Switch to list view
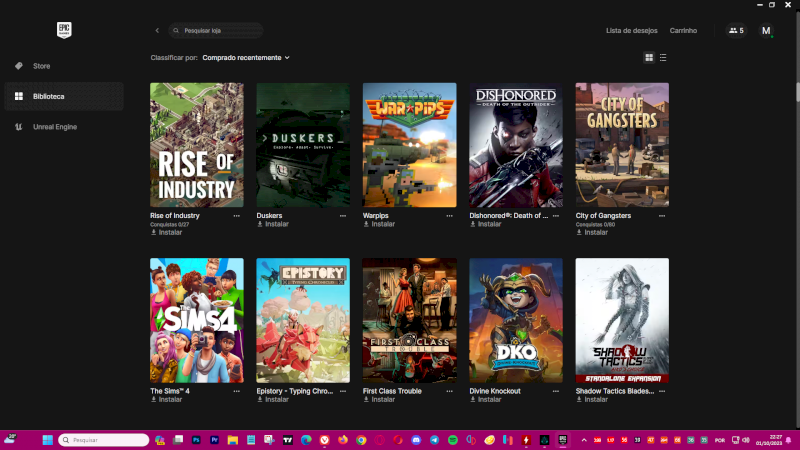Viewport: 800px width, 450px height. 663,58
